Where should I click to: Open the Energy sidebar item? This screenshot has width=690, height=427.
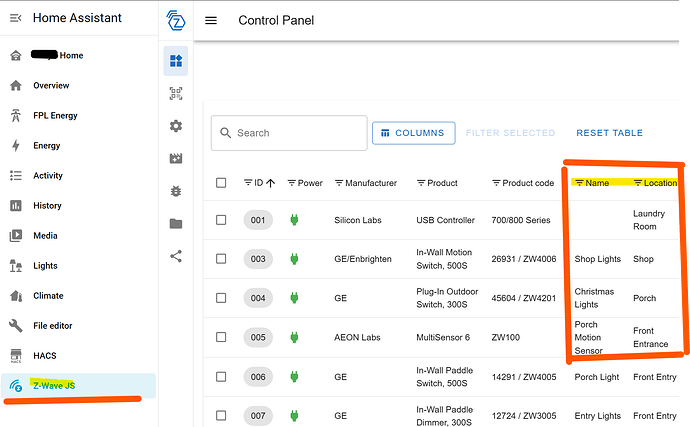(x=46, y=146)
